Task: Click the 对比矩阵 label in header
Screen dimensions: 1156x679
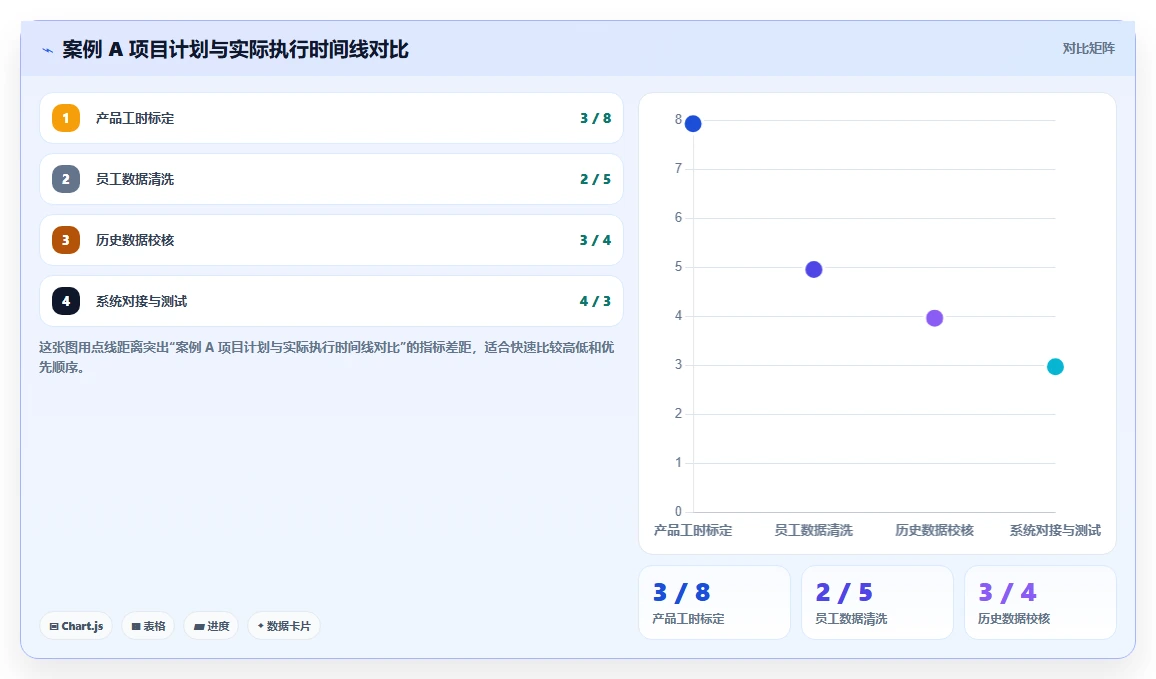Action: click(x=1088, y=49)
